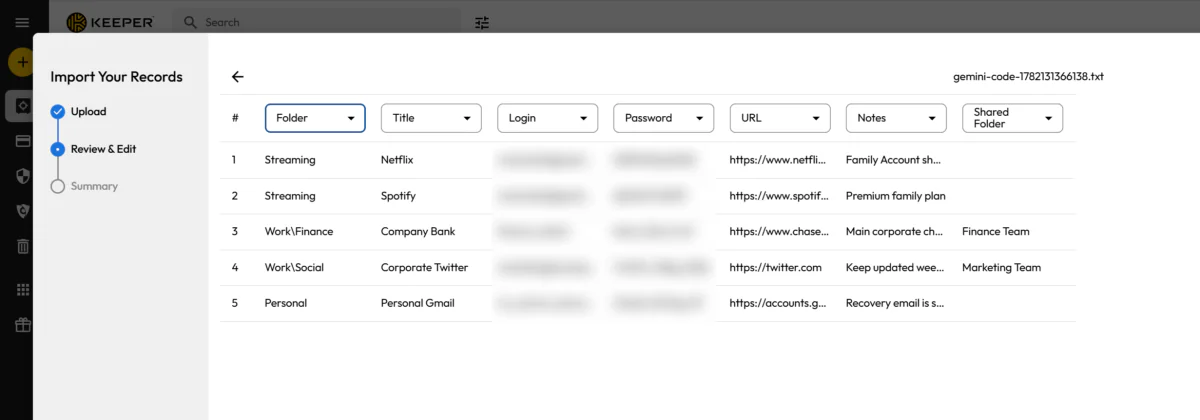Click the https://twitter.com URL cell
The image size is (1200, 420).
pos(775,267)
